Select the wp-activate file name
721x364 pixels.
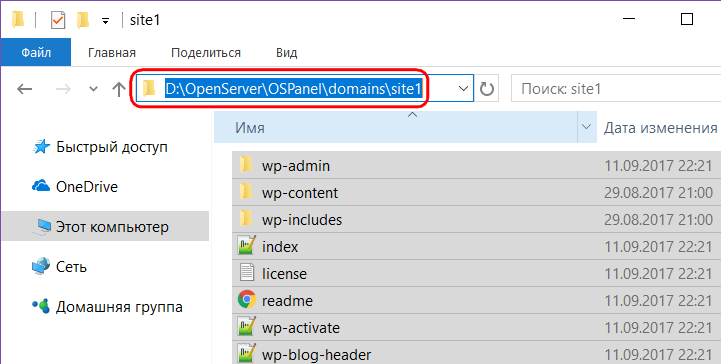click(x=301, y=328)
